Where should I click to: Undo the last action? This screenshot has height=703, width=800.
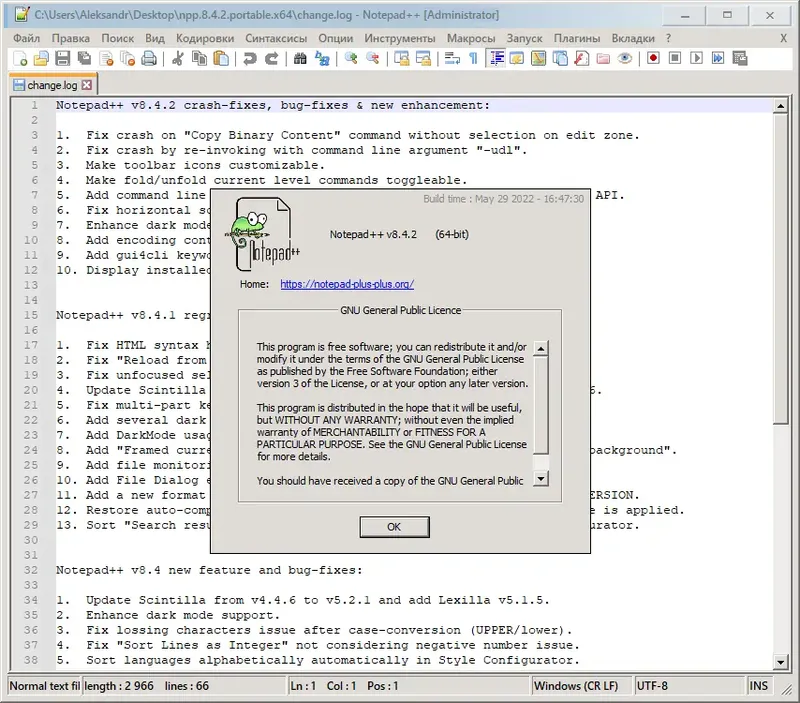pyautogui.click(x=249, y=59)
